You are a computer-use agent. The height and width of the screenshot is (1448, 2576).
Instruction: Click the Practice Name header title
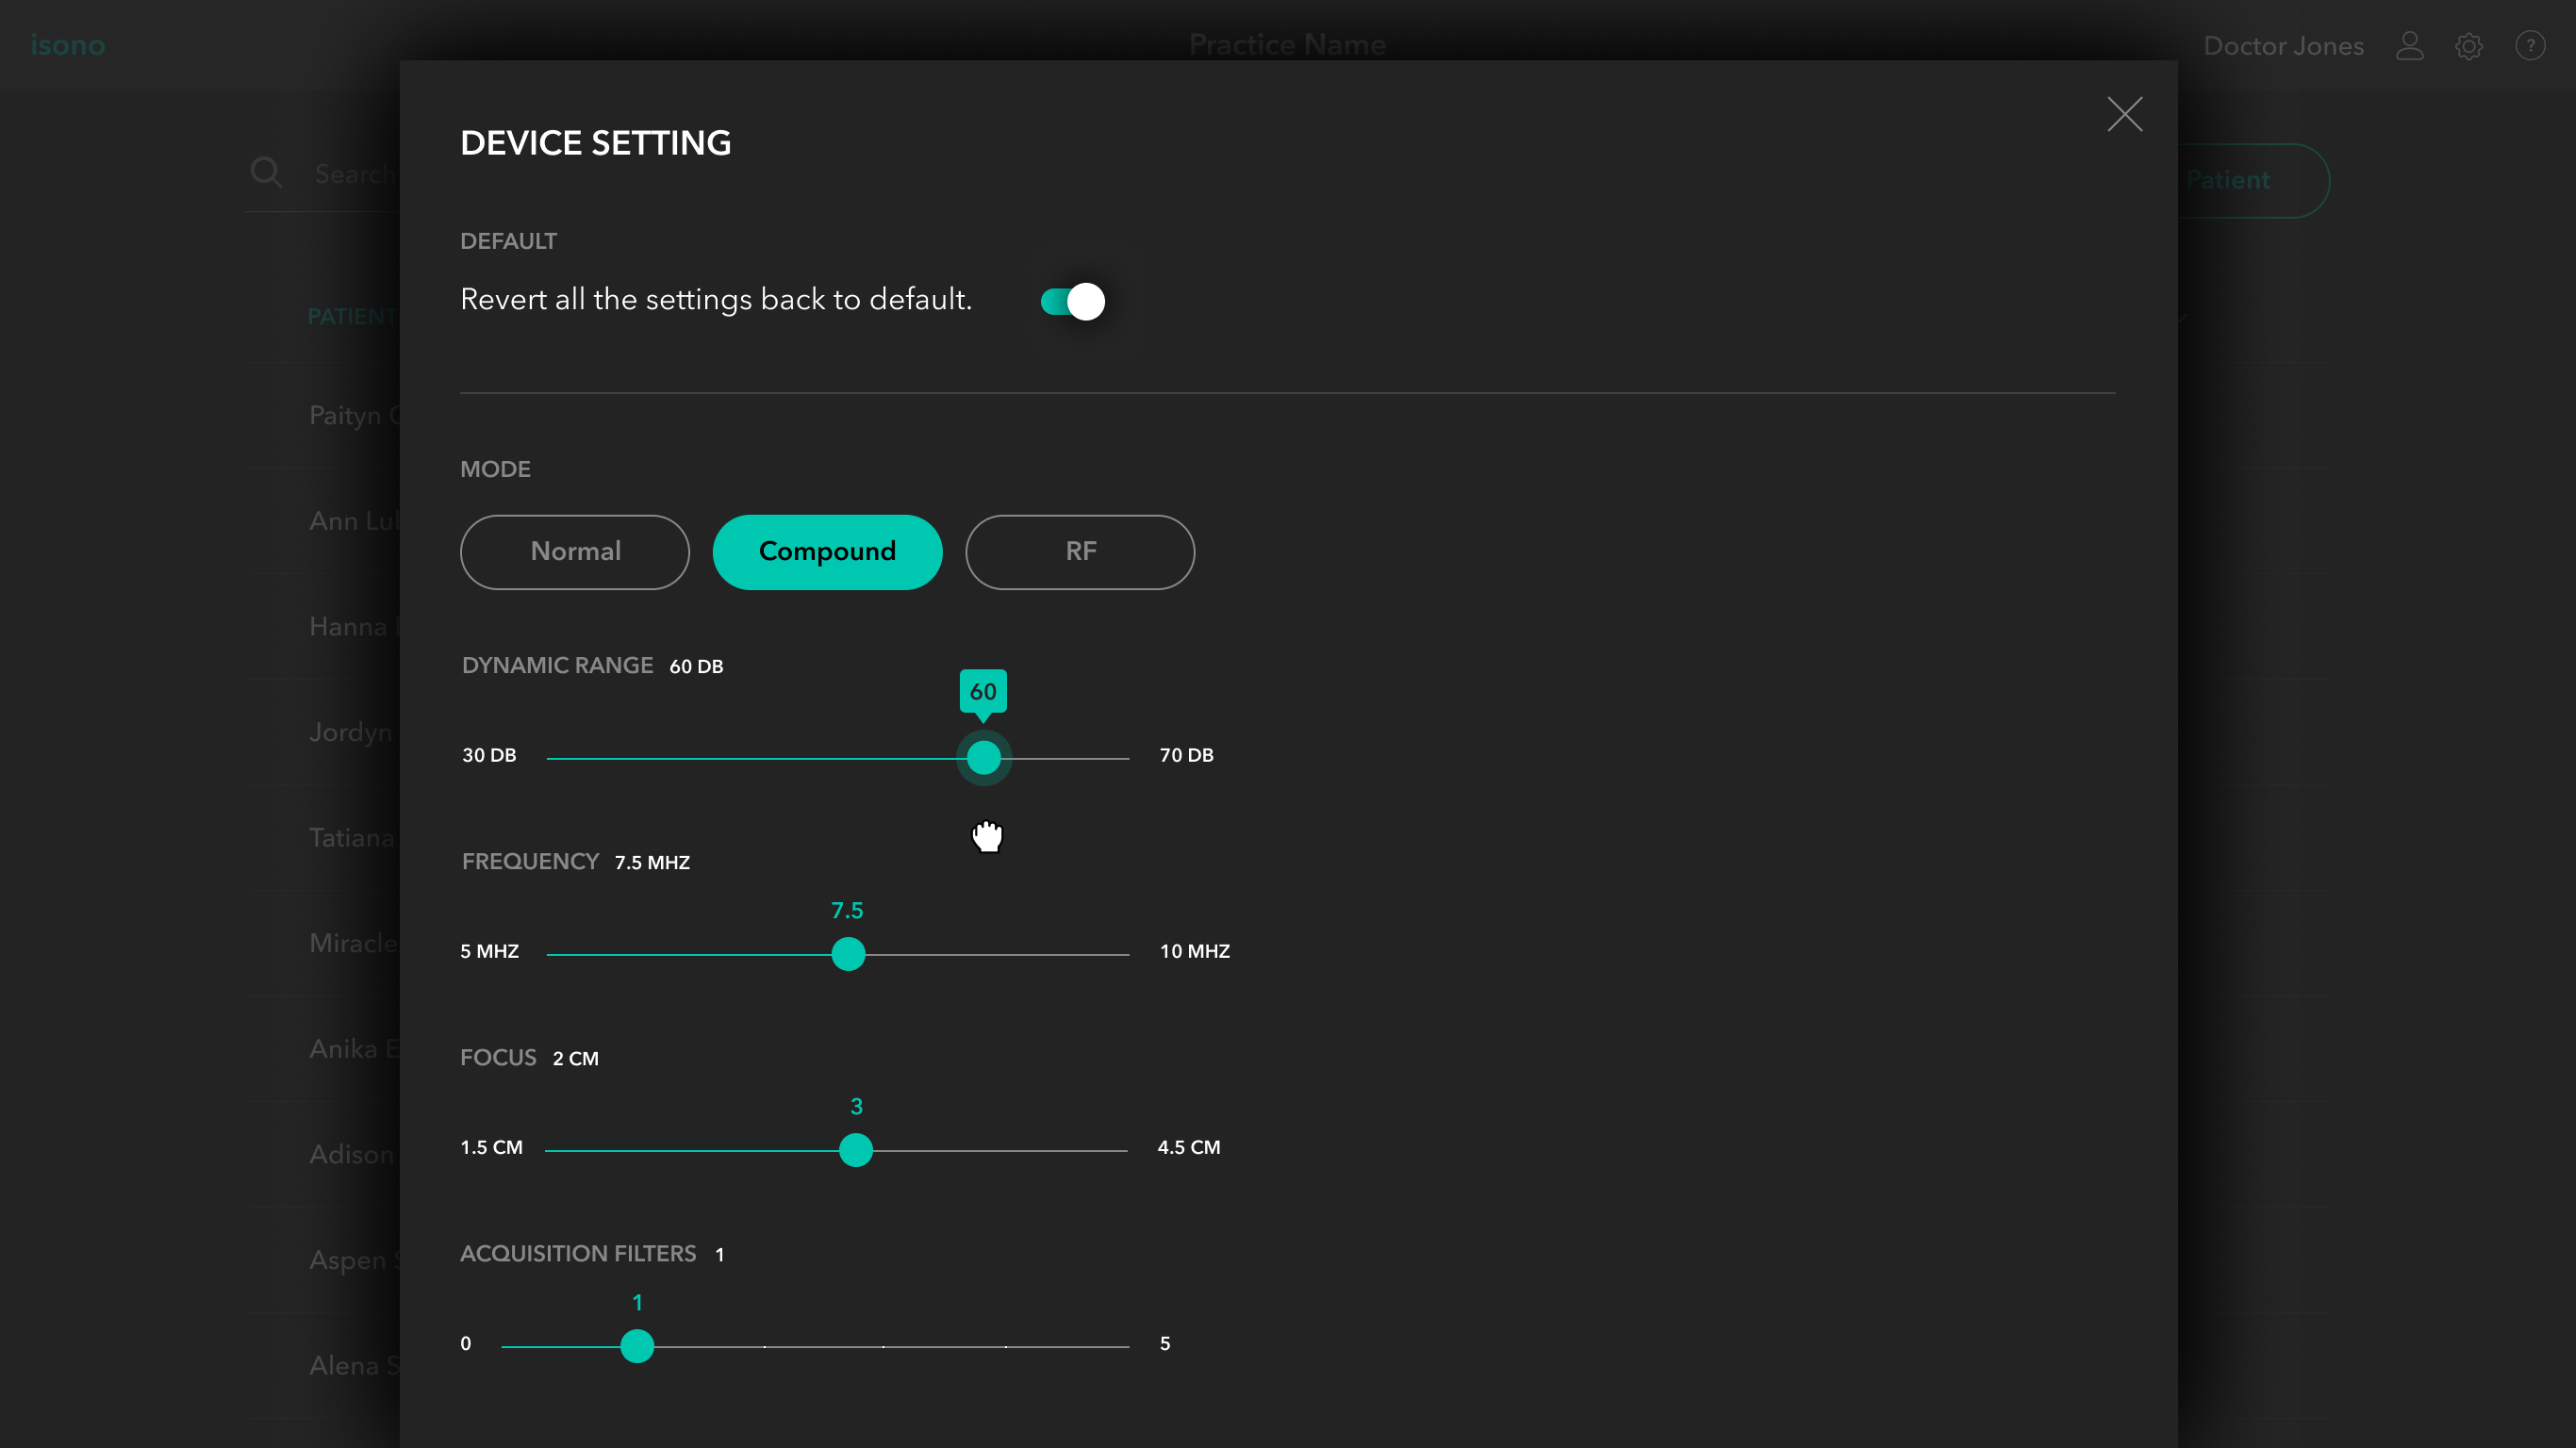pos(1287,45)
